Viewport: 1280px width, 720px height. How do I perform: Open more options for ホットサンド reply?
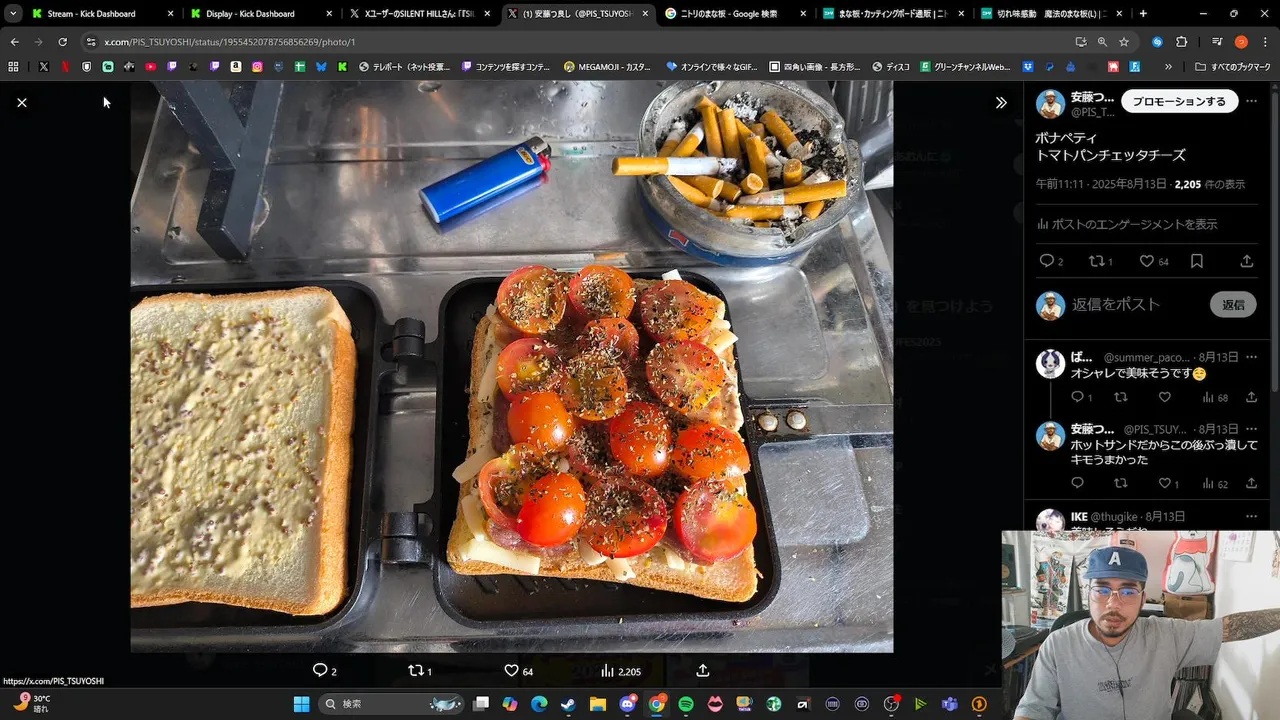click(1251, 429)
